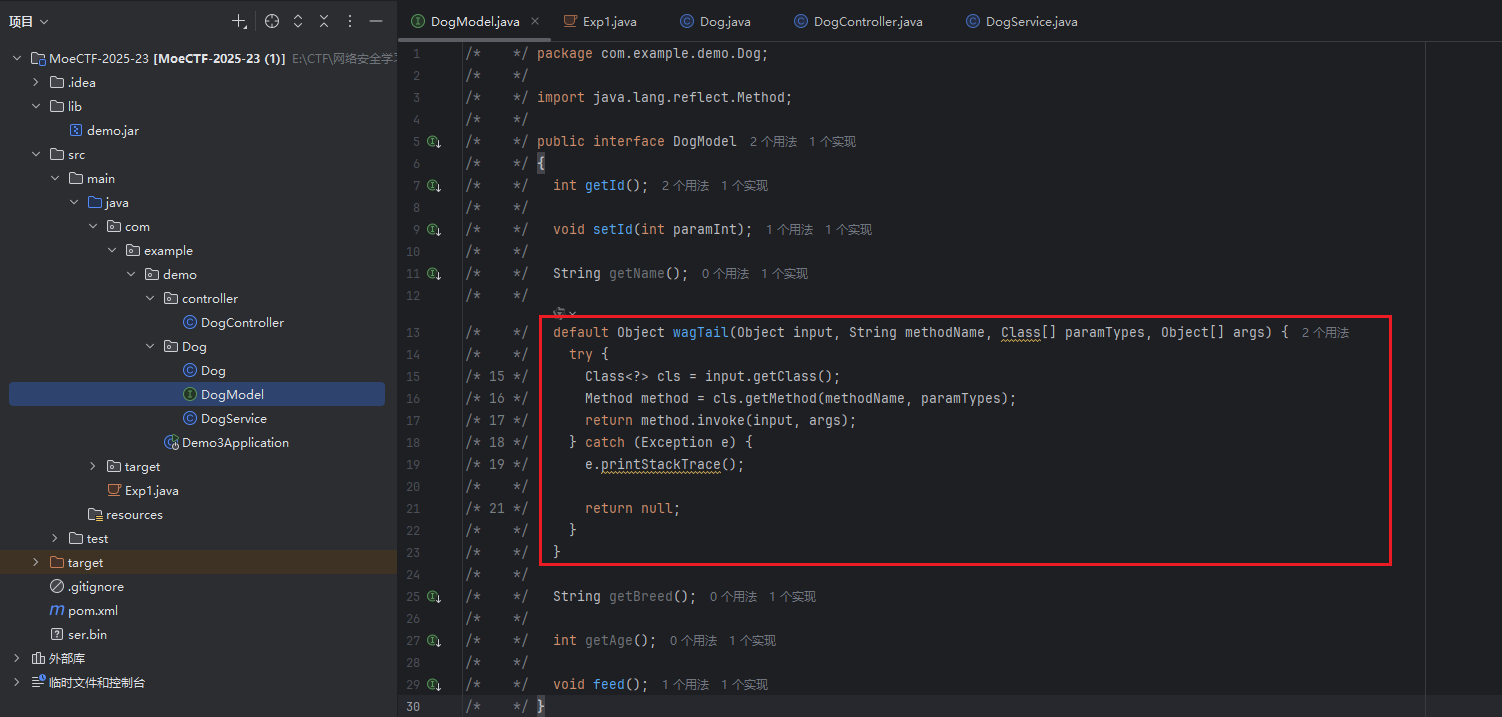Collapse the controller package
Viewport: 1502px width, 717px height.
(150, 299)
